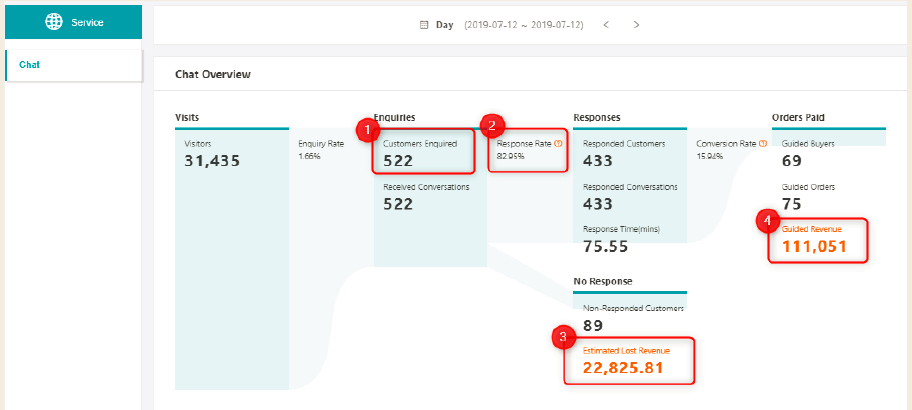This screenshot has height=410, width=912.
Task: Click the Response Time value 75.55
Action: click(x=605, y=247)
